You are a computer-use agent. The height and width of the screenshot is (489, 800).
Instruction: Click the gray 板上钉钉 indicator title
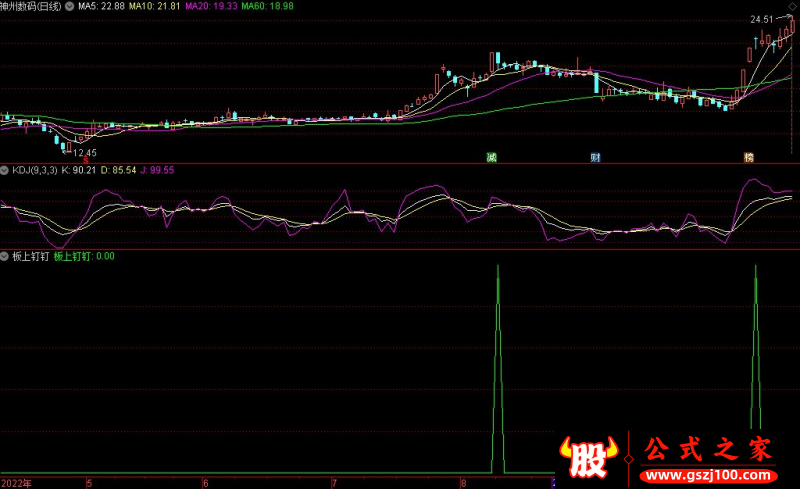click(x=30, y=256)
